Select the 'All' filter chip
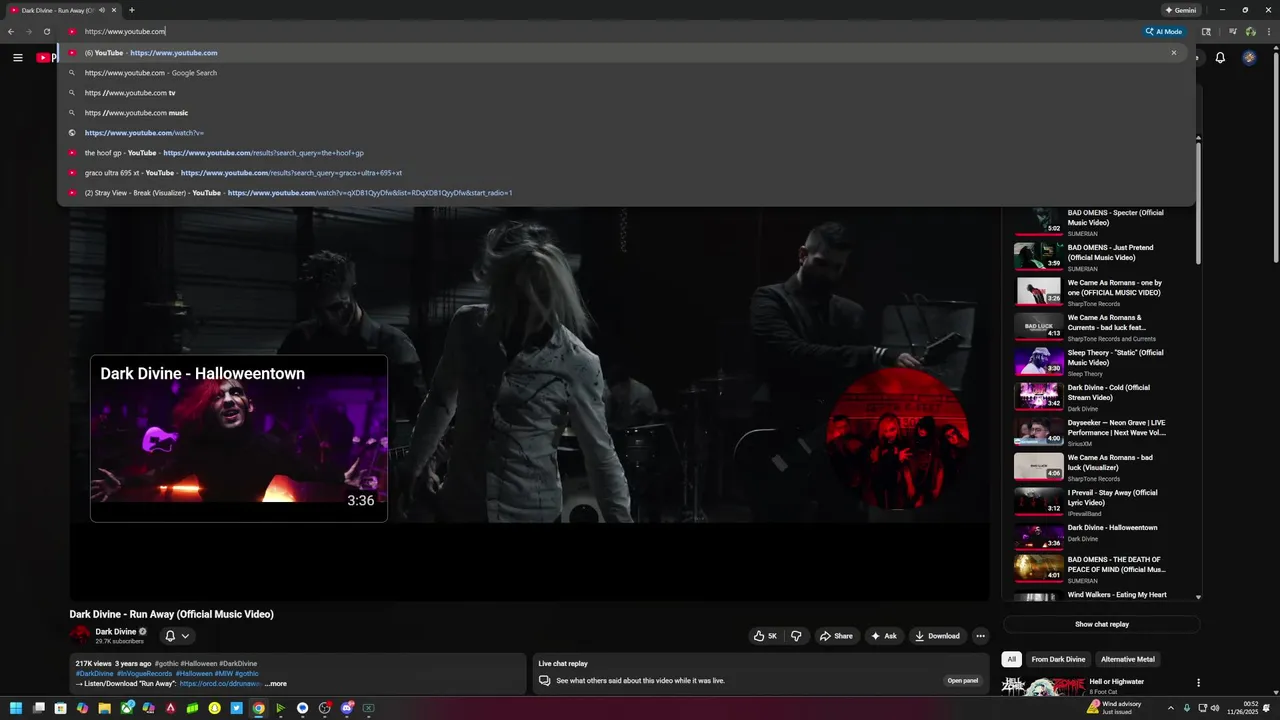This screenshot has height=720, width=1280. click(x=1012, y=659)
